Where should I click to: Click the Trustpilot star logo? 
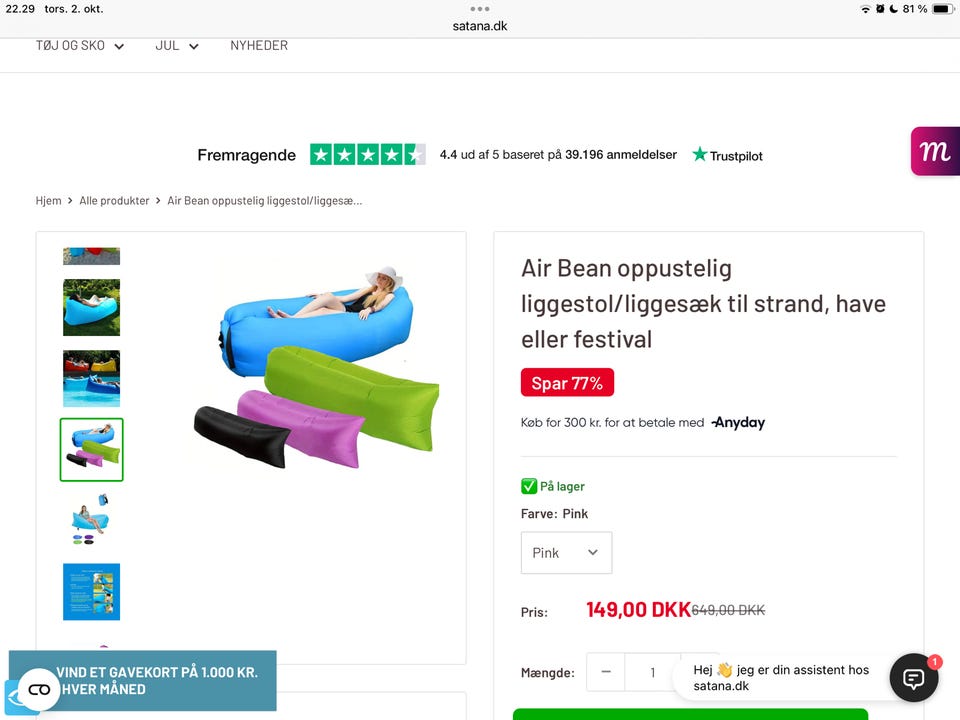tap(727, 155)
